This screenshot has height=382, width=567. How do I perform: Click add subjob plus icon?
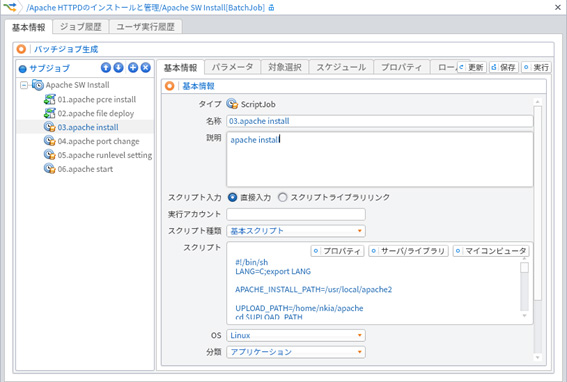(133, 67)
